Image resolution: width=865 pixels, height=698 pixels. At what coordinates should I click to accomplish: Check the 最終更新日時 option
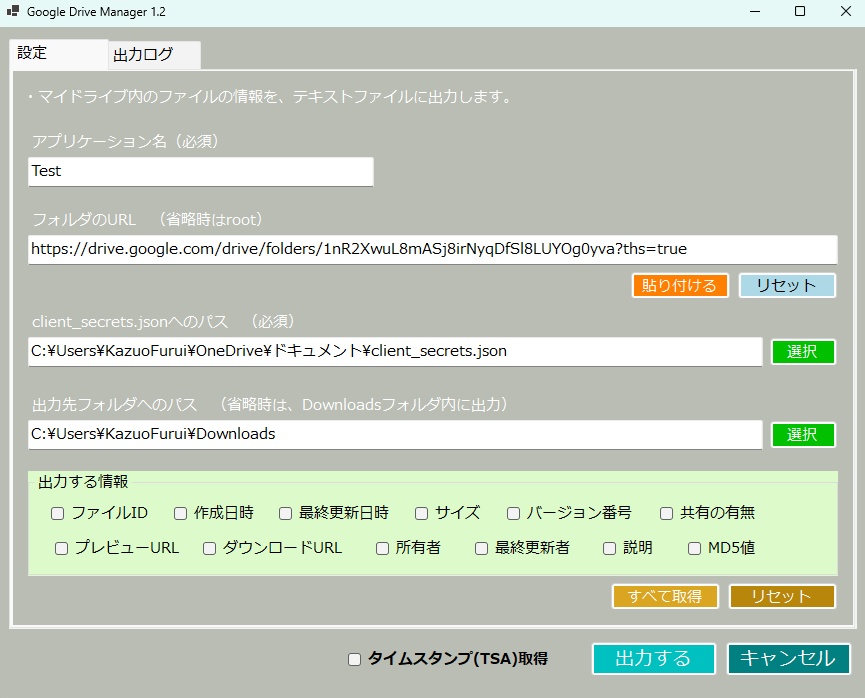click(x=285, y=514)
